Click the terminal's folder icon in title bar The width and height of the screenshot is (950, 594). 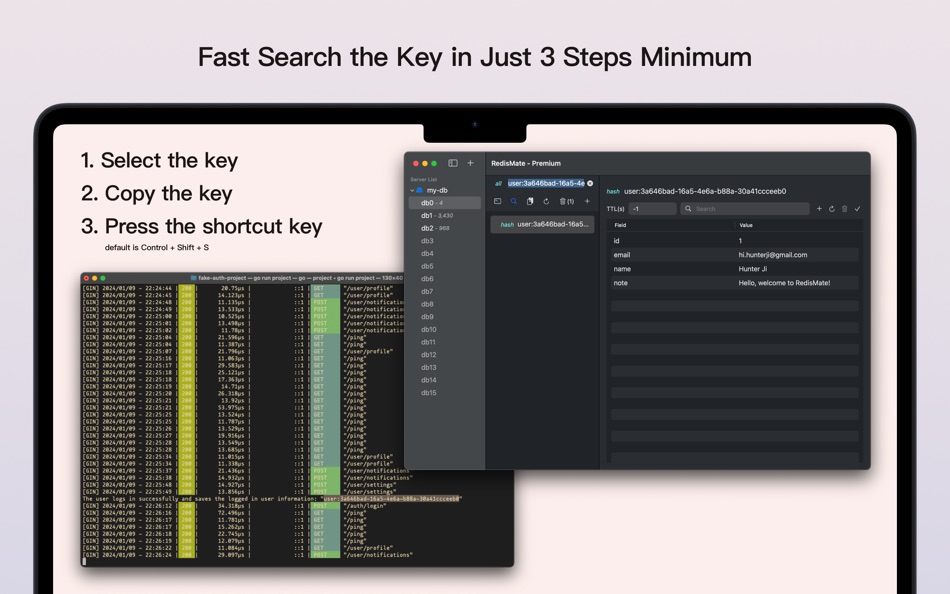coord(193,278)
